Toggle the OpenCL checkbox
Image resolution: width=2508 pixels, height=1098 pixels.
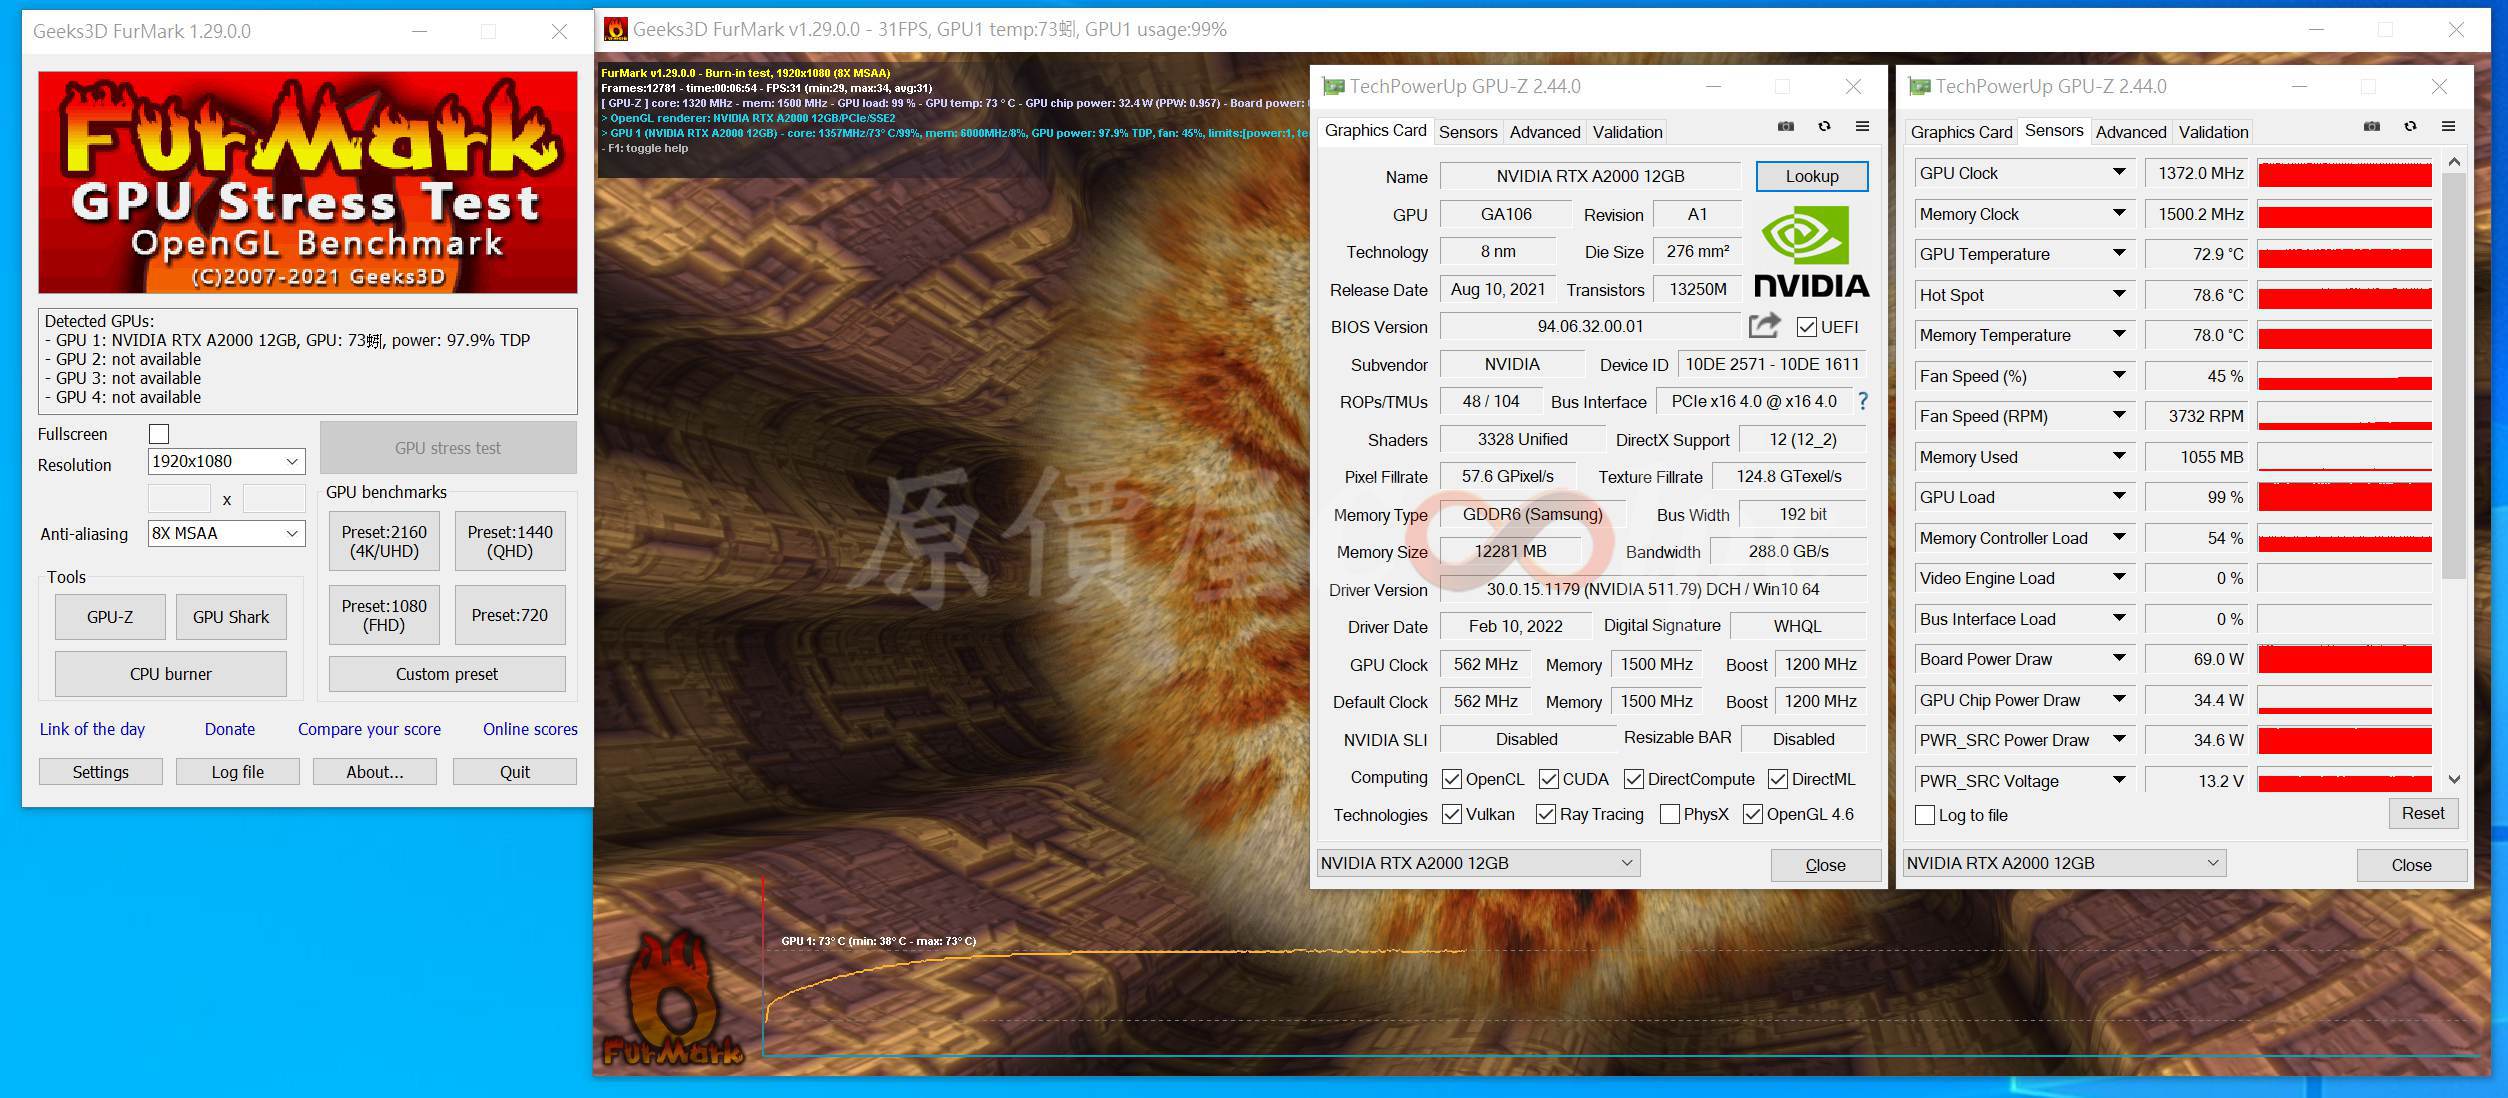[1451, 779]
